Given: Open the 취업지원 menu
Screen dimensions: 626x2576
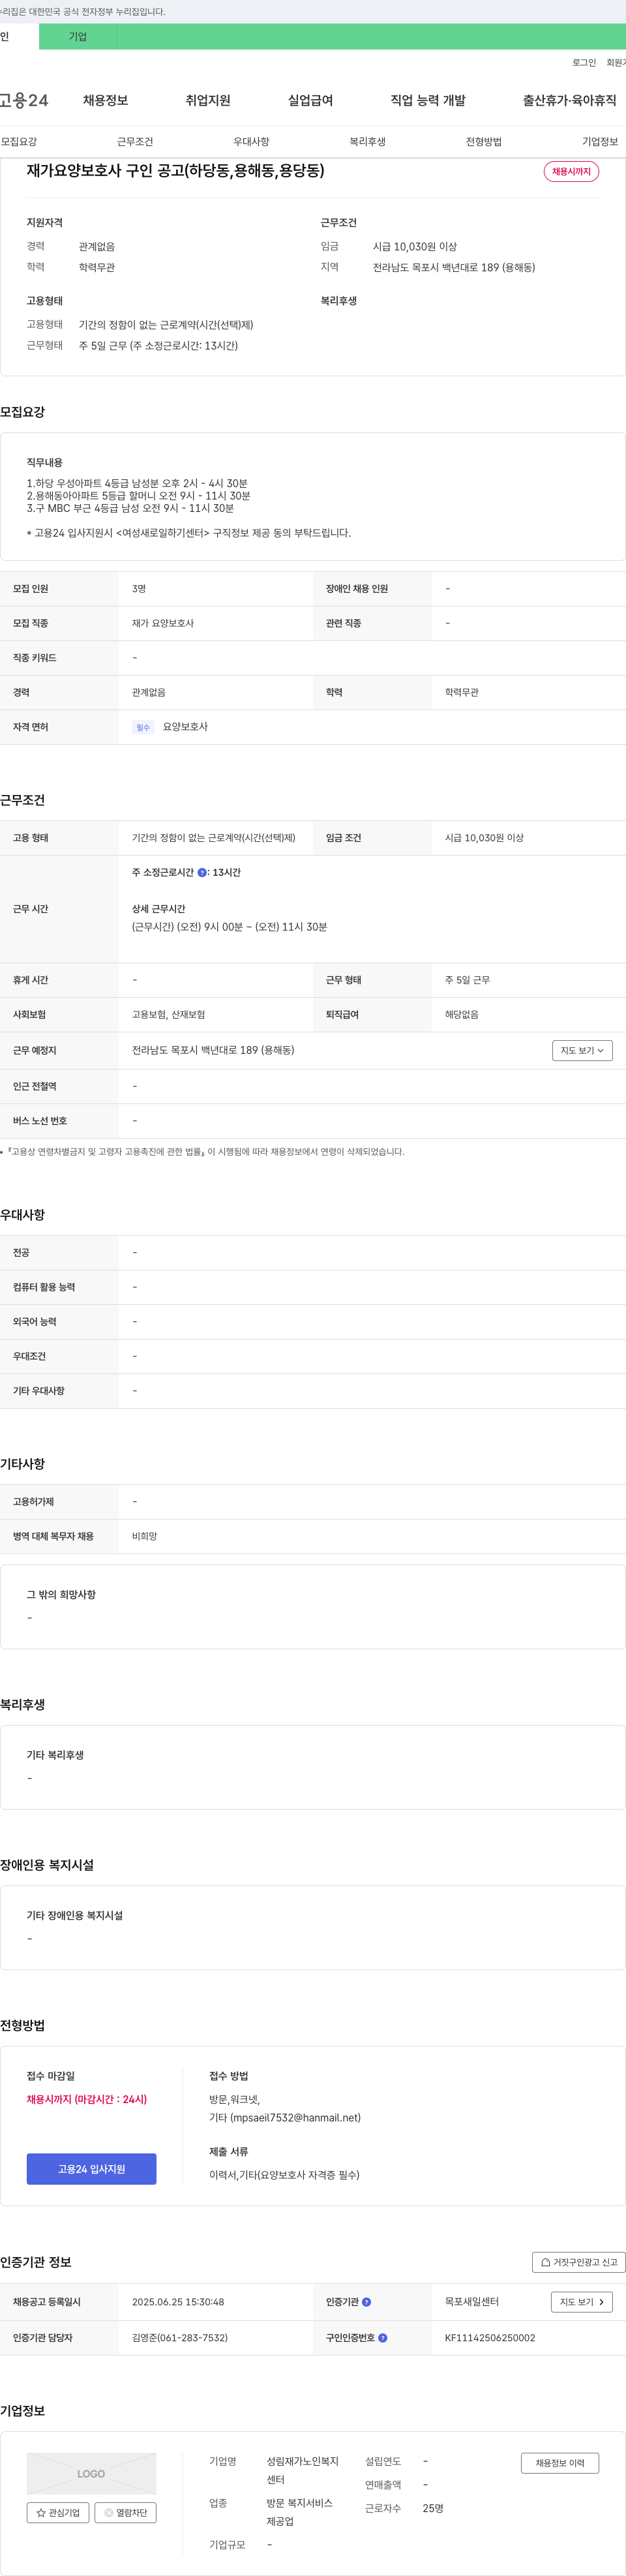Looking at the screenshot, I should click(x=208, y=100).
